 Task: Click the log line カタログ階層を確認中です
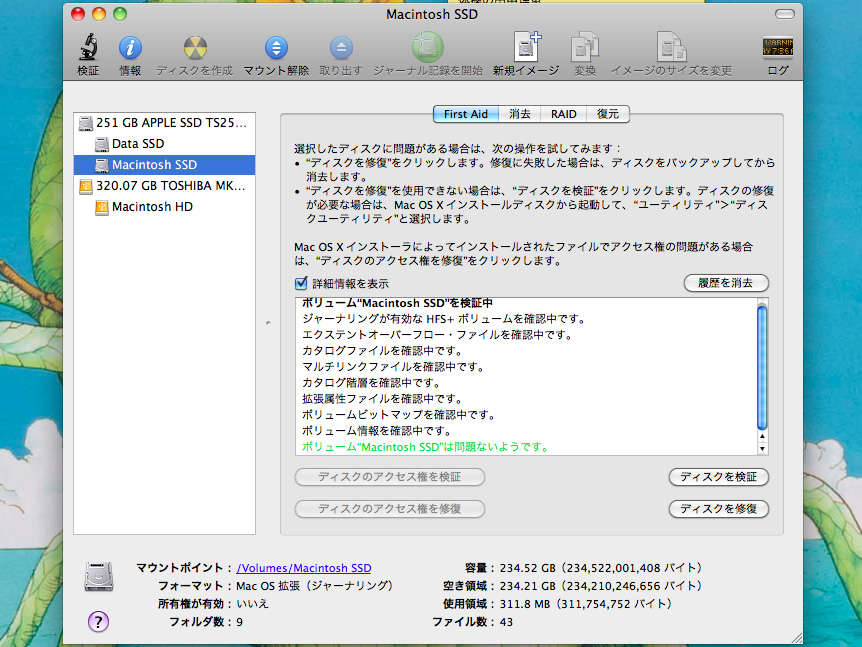(372, 383)
